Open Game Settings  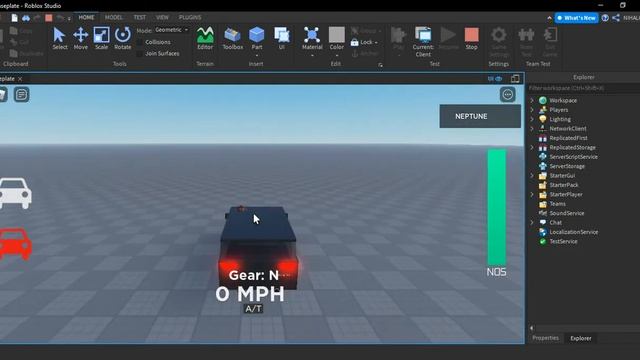499,42
